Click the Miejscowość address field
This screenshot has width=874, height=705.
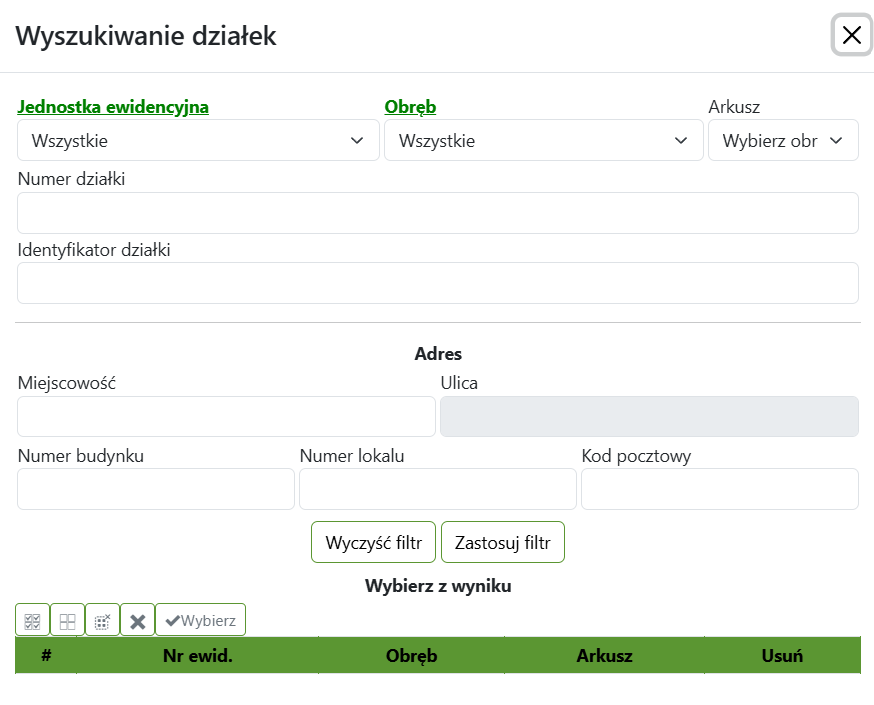point(226,416)
